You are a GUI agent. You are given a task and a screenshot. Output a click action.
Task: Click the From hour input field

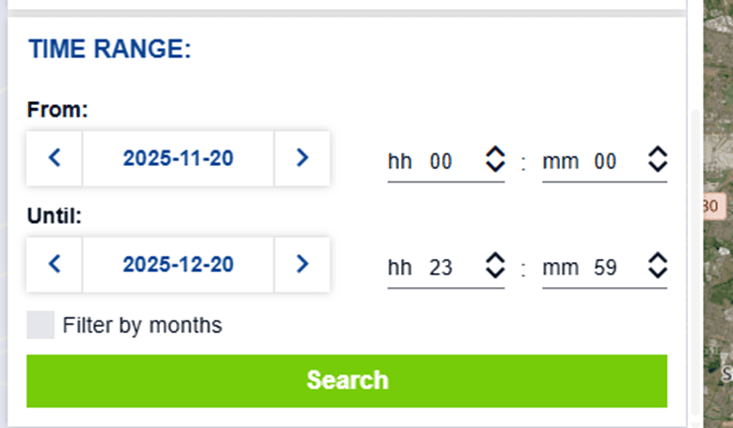(x=442, y=161)
